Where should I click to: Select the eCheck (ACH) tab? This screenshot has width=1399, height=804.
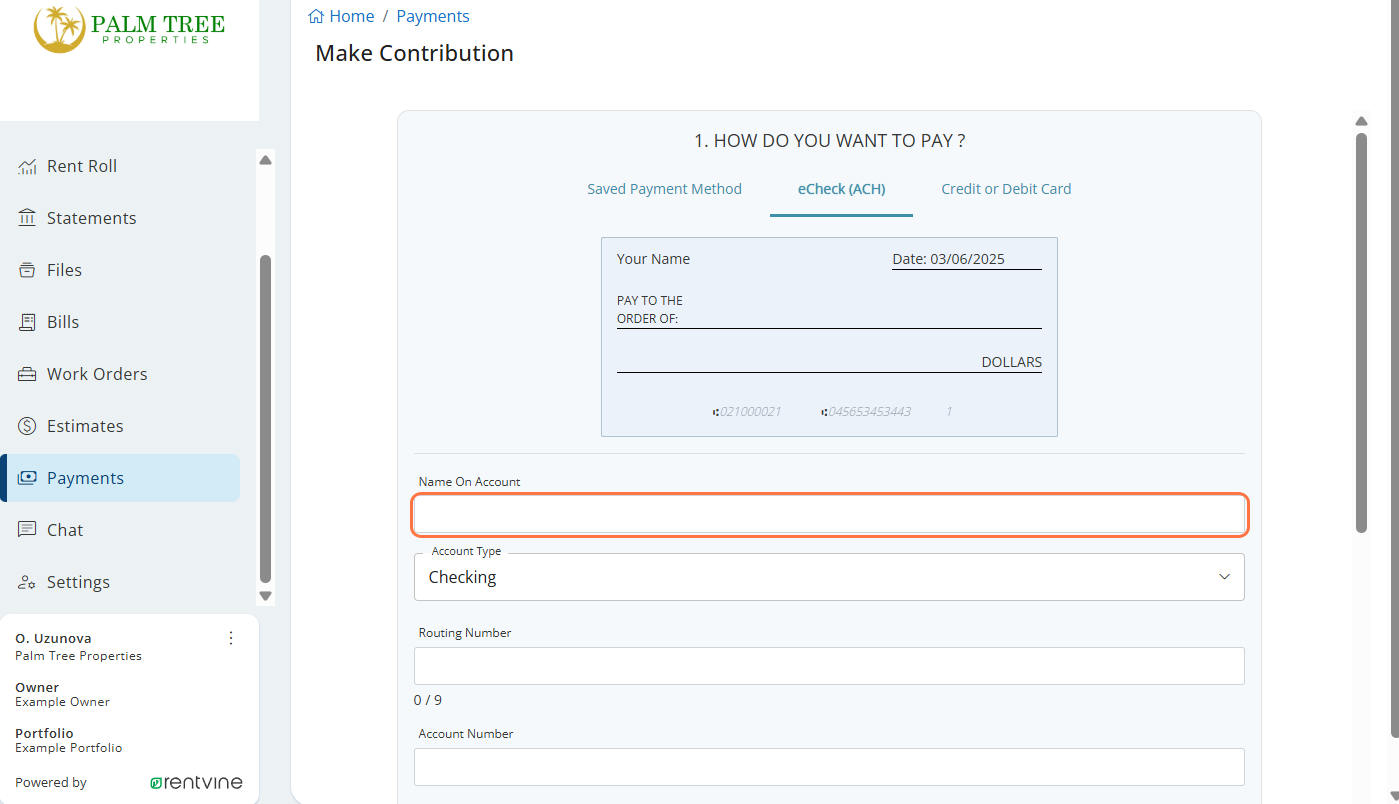(841, 188)
